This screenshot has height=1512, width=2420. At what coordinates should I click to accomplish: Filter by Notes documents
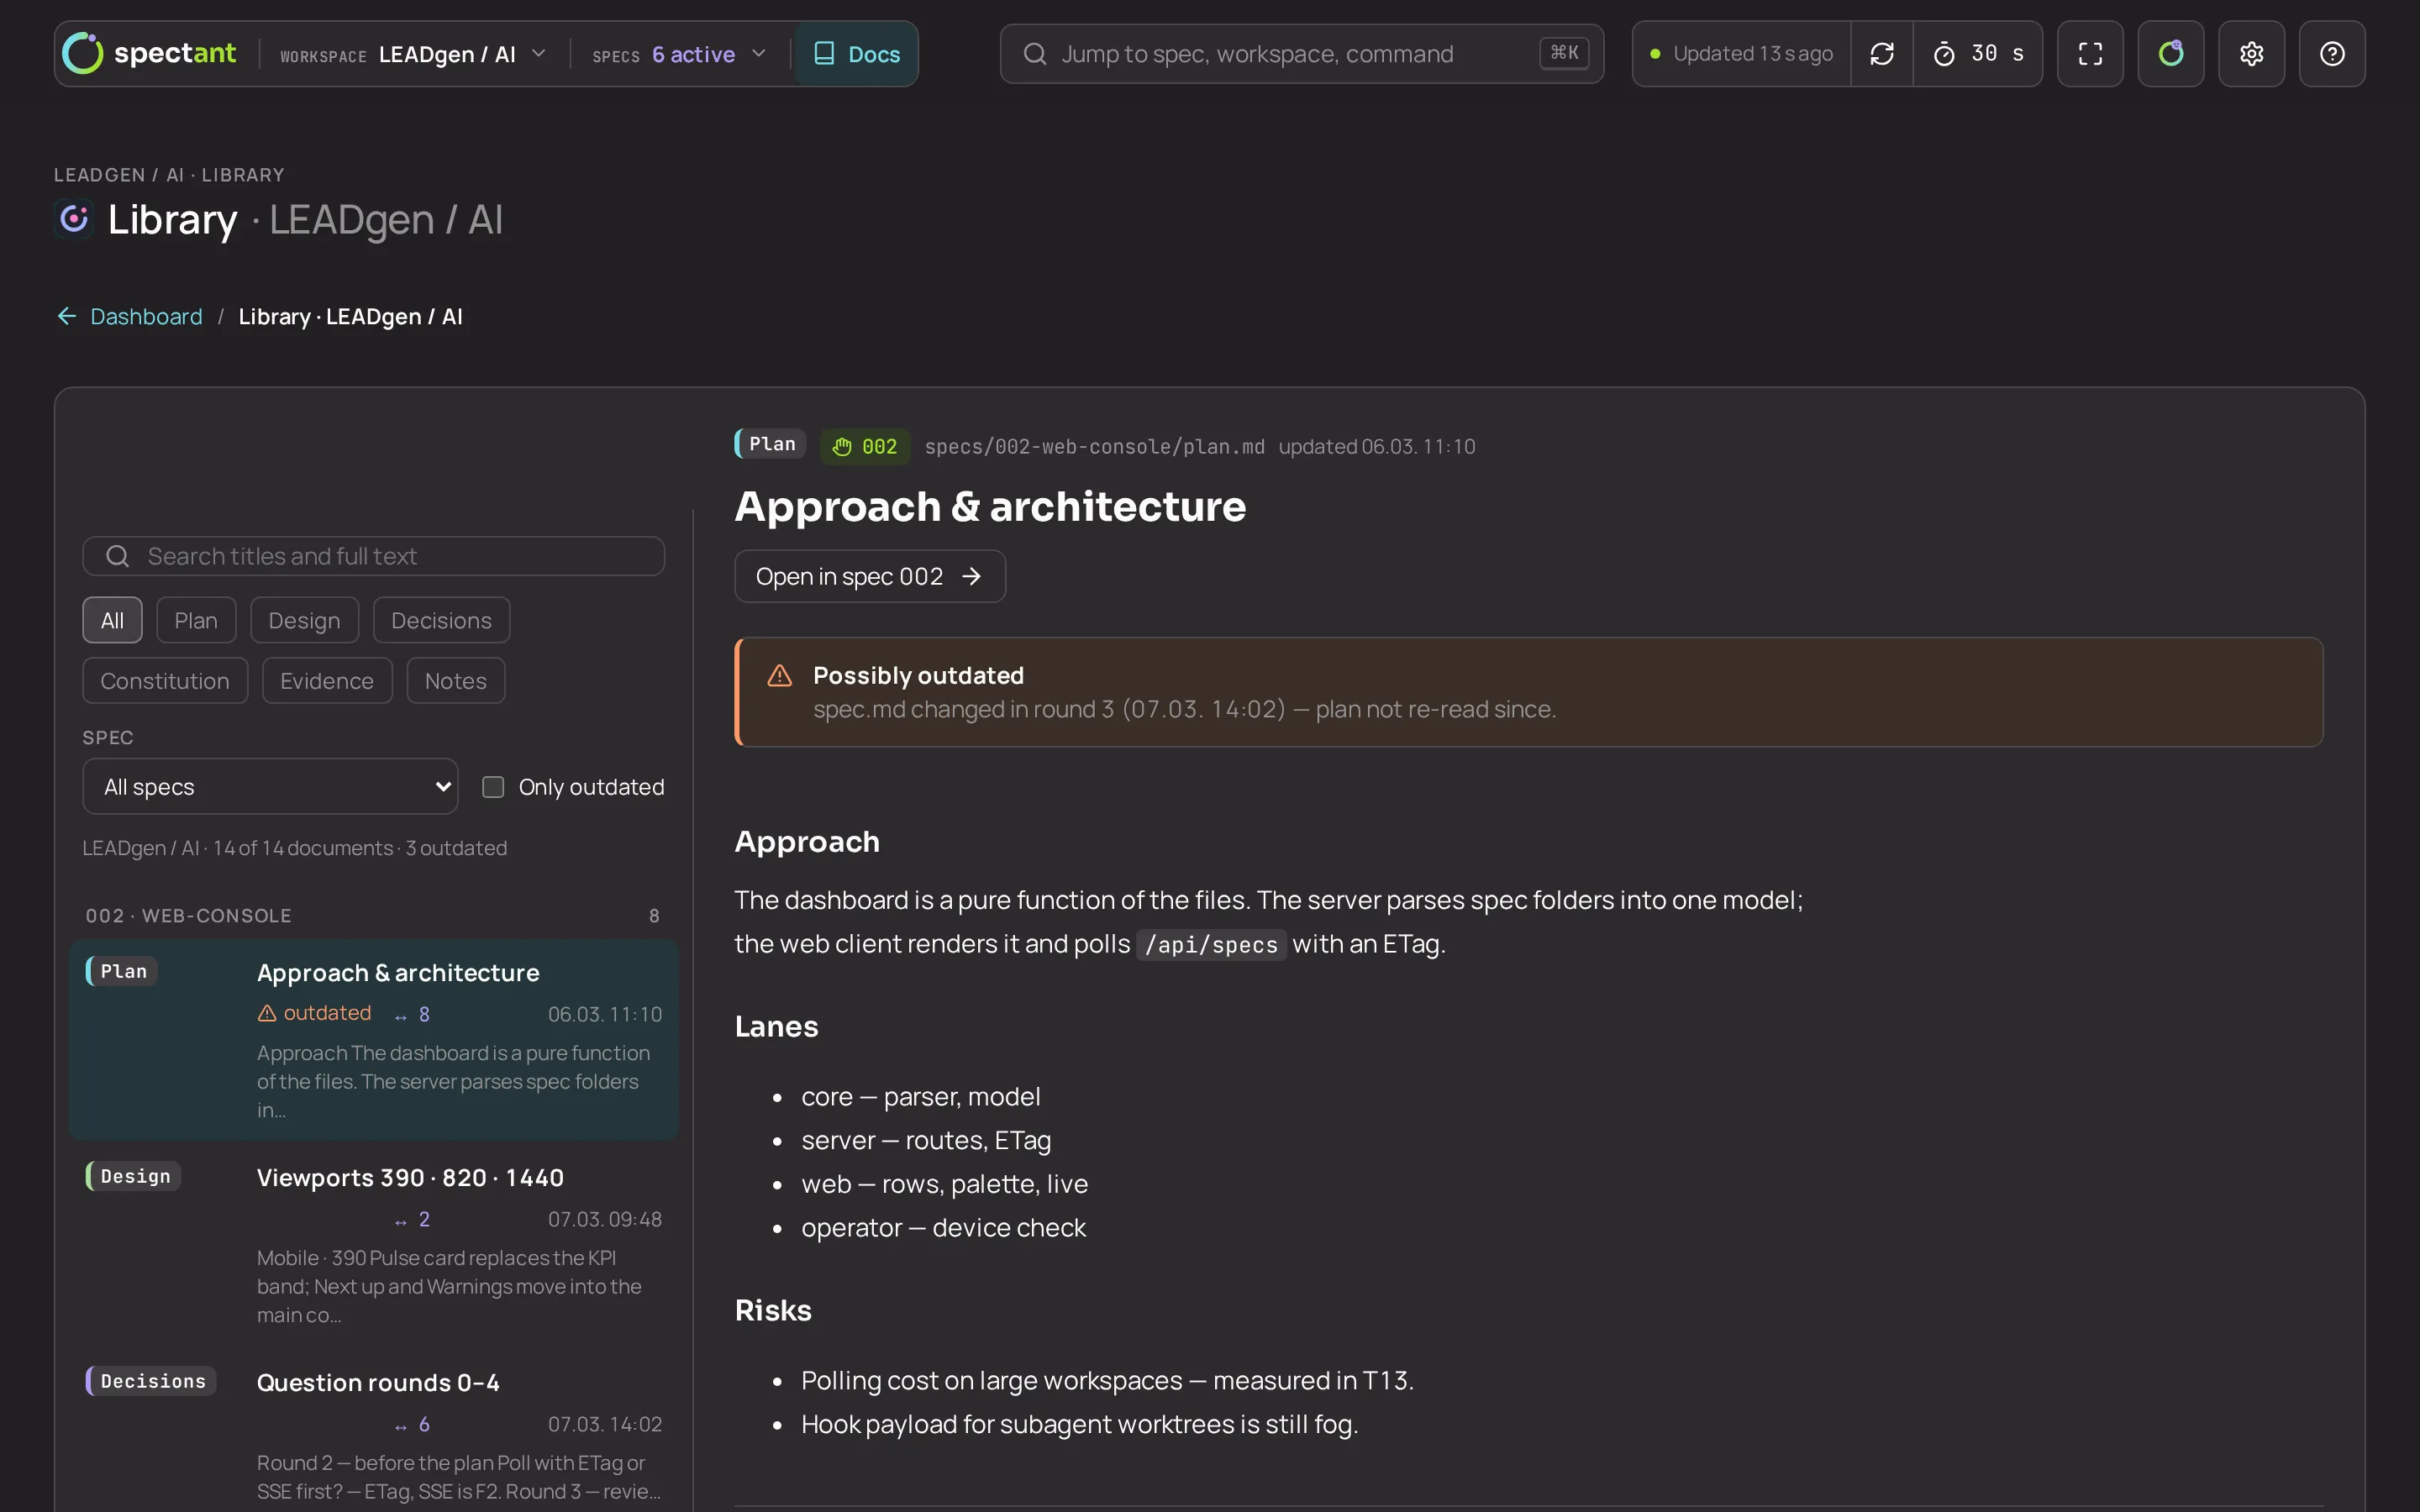click(456, 681)
